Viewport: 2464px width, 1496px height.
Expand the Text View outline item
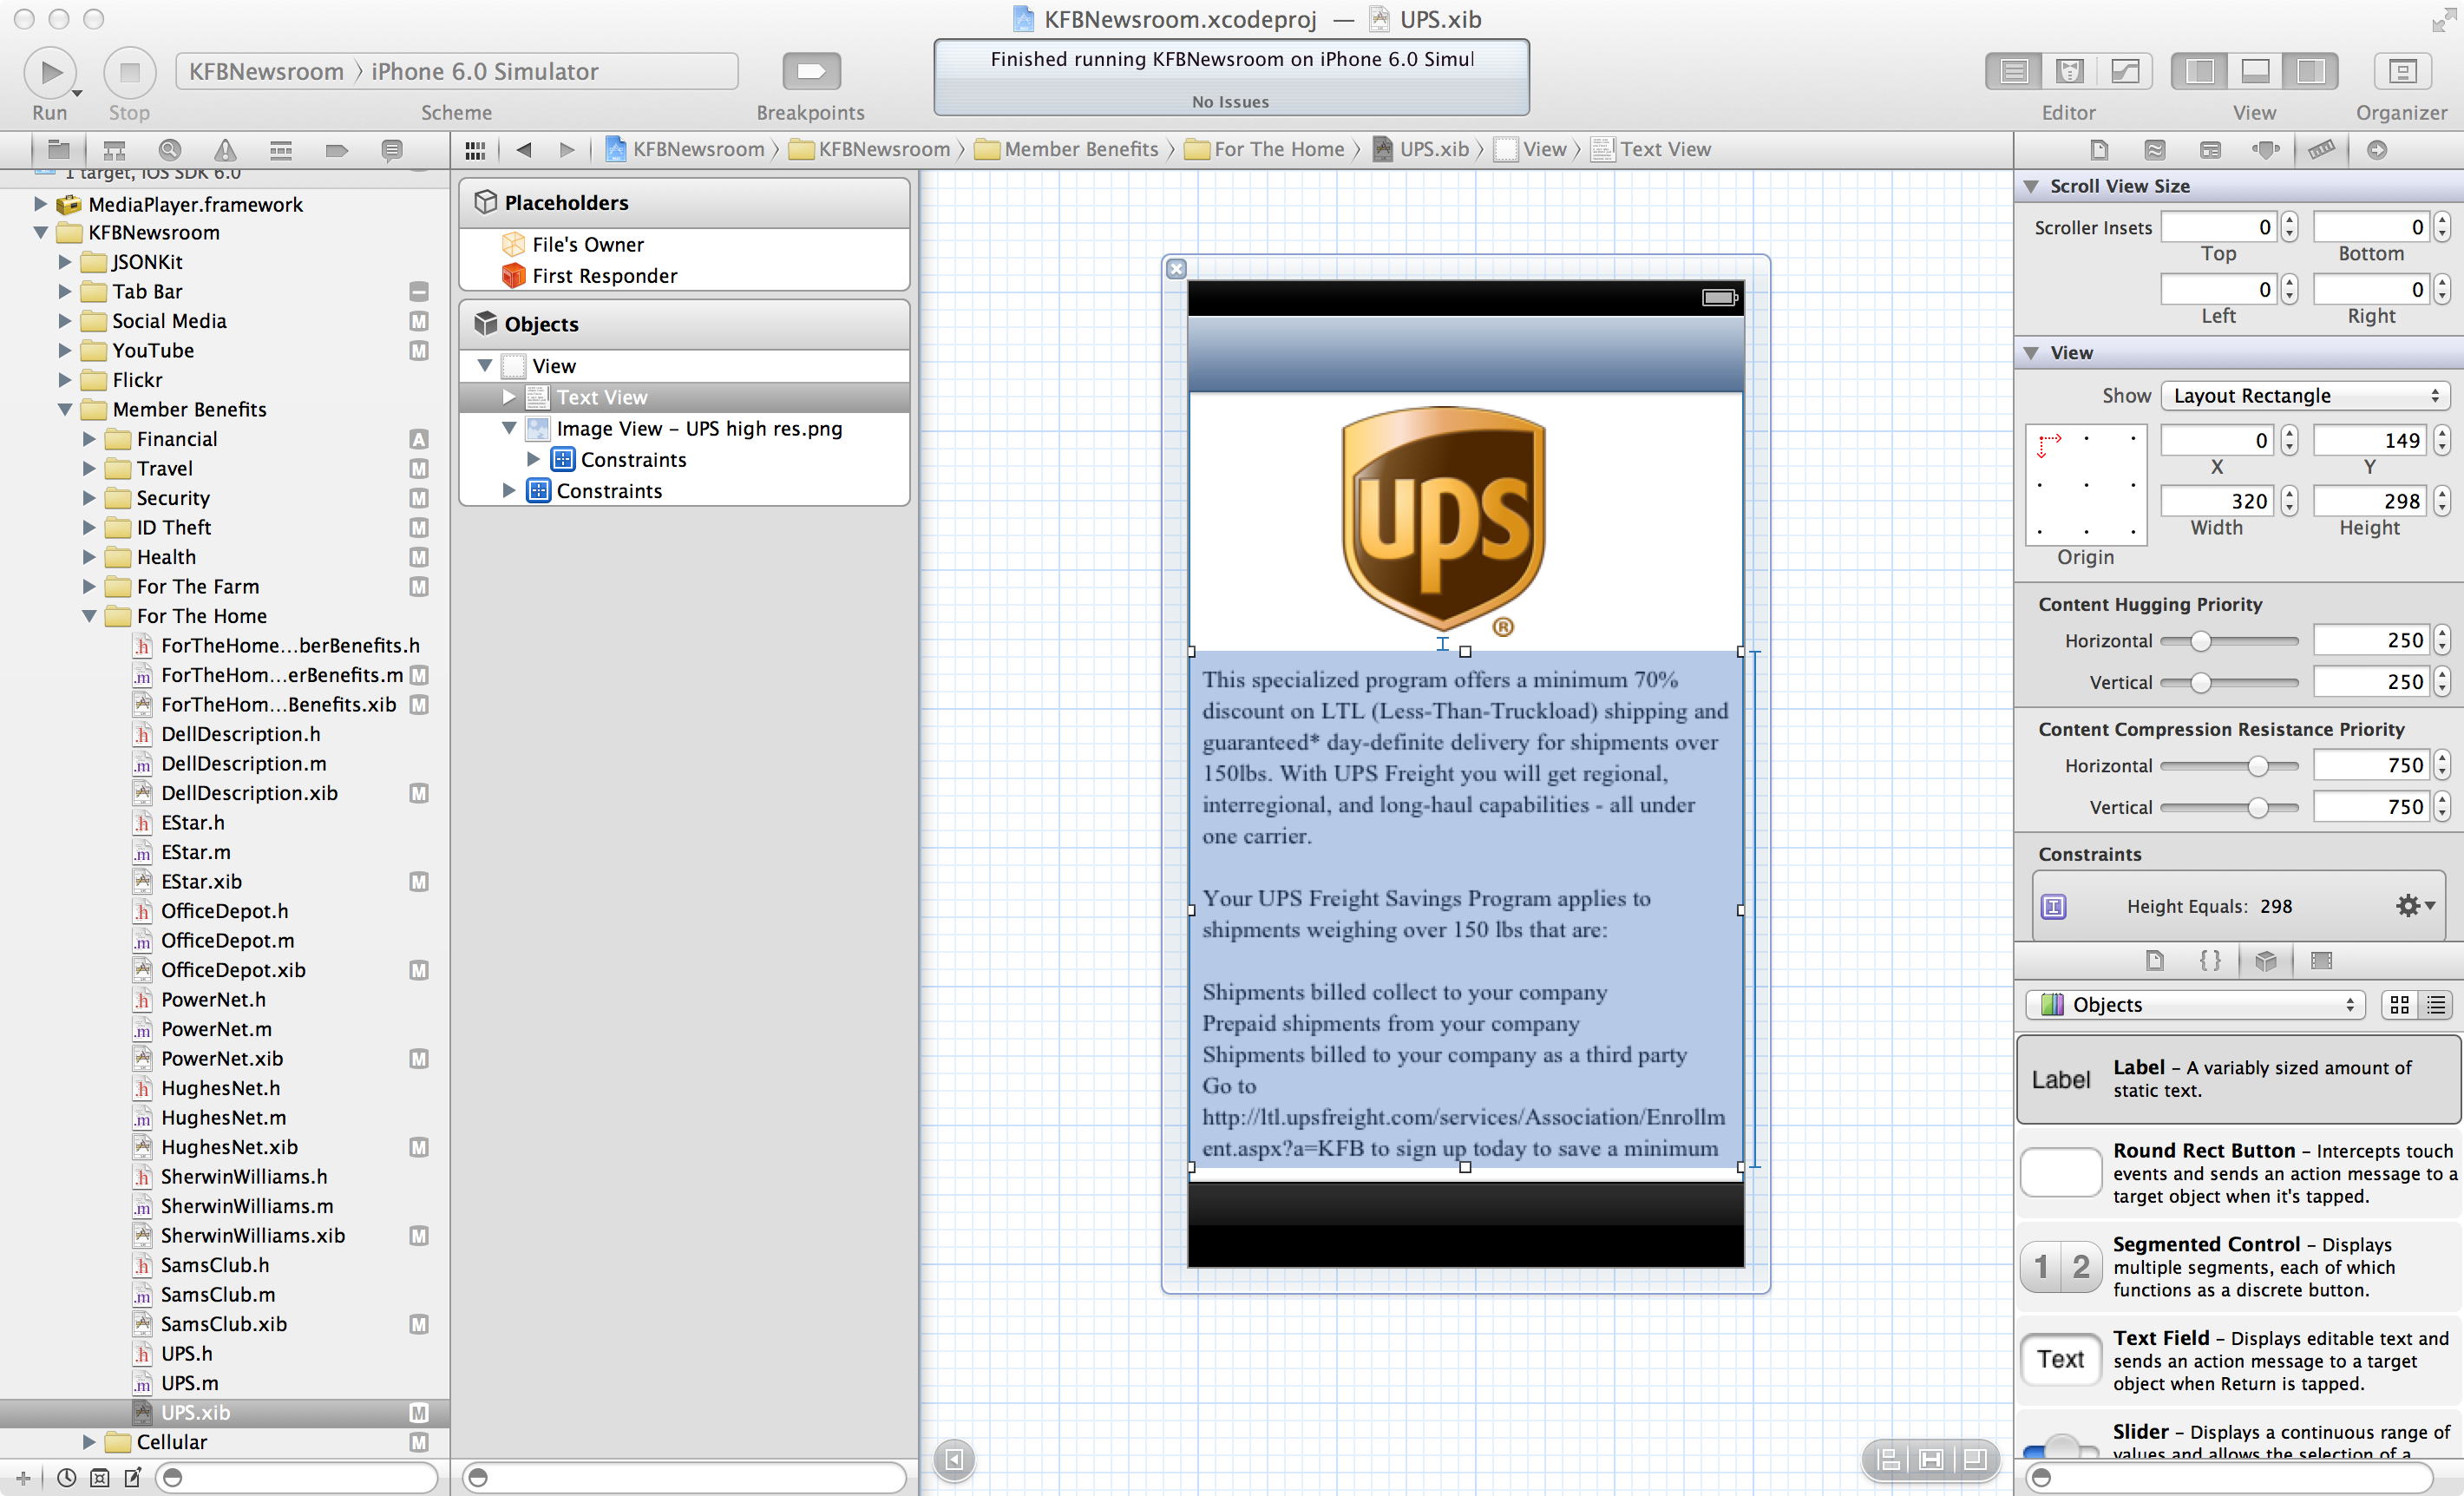click(509, 397)
